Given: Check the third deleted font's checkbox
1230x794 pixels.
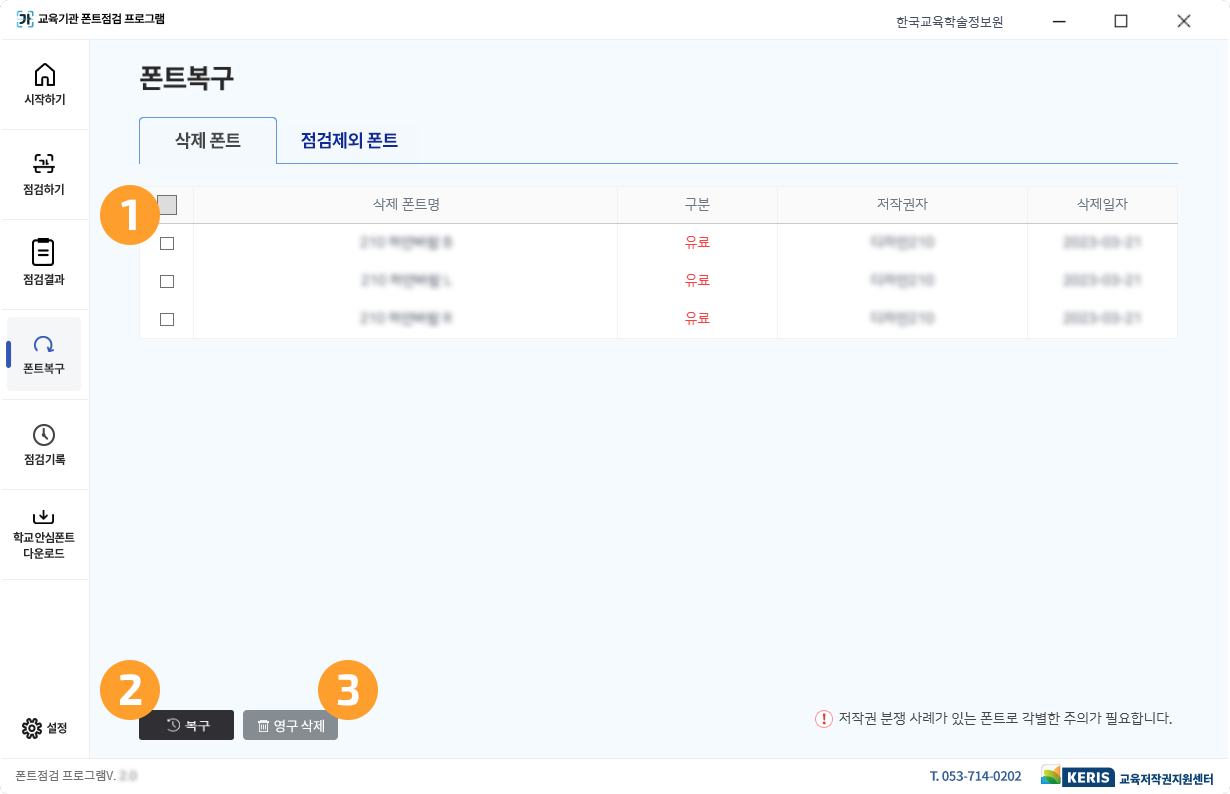Looking at the screenshot, I should coord(166,319).
